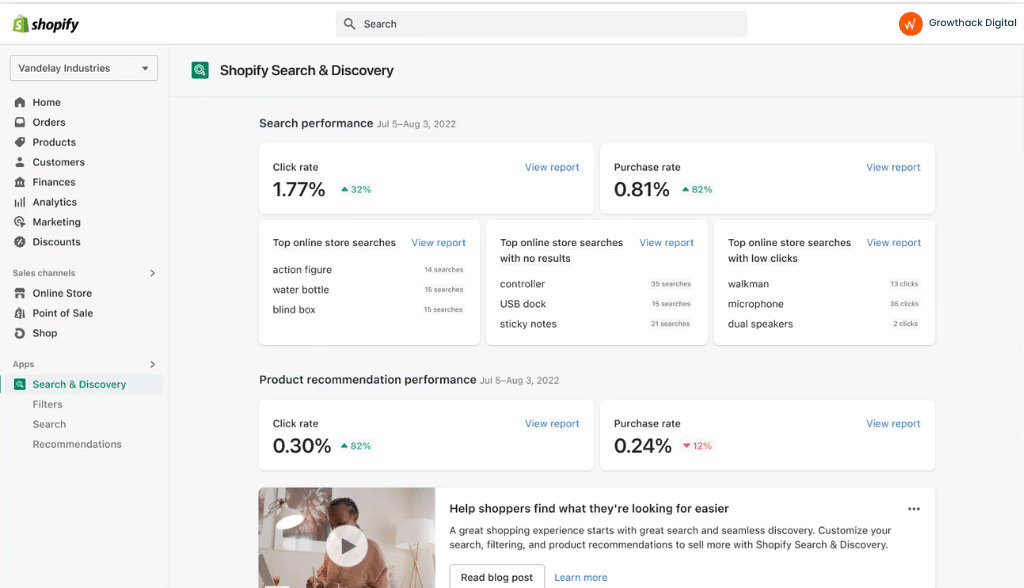
Task: Click the 'water bottle' search term
Action: click(301, 290)
